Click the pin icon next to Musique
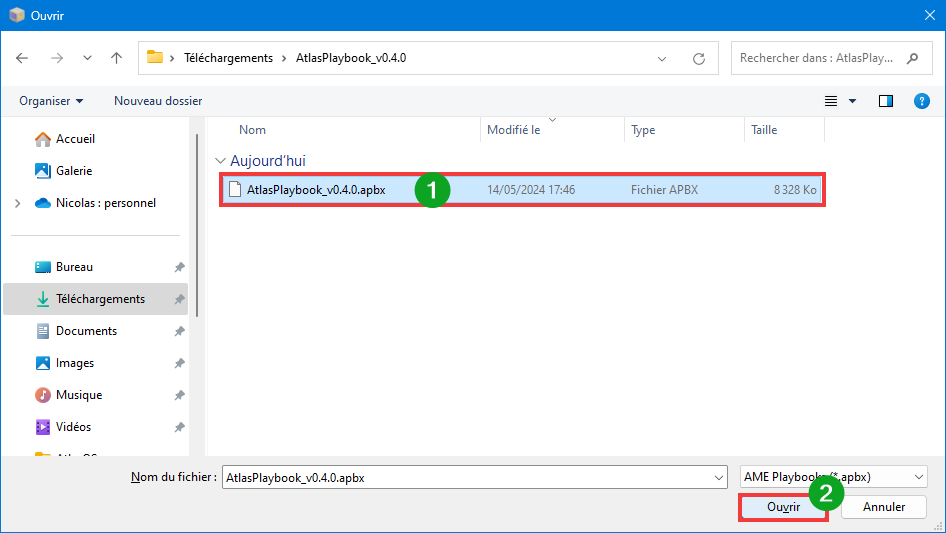Viewport: 946px width, 533px height. coord(179,395)
